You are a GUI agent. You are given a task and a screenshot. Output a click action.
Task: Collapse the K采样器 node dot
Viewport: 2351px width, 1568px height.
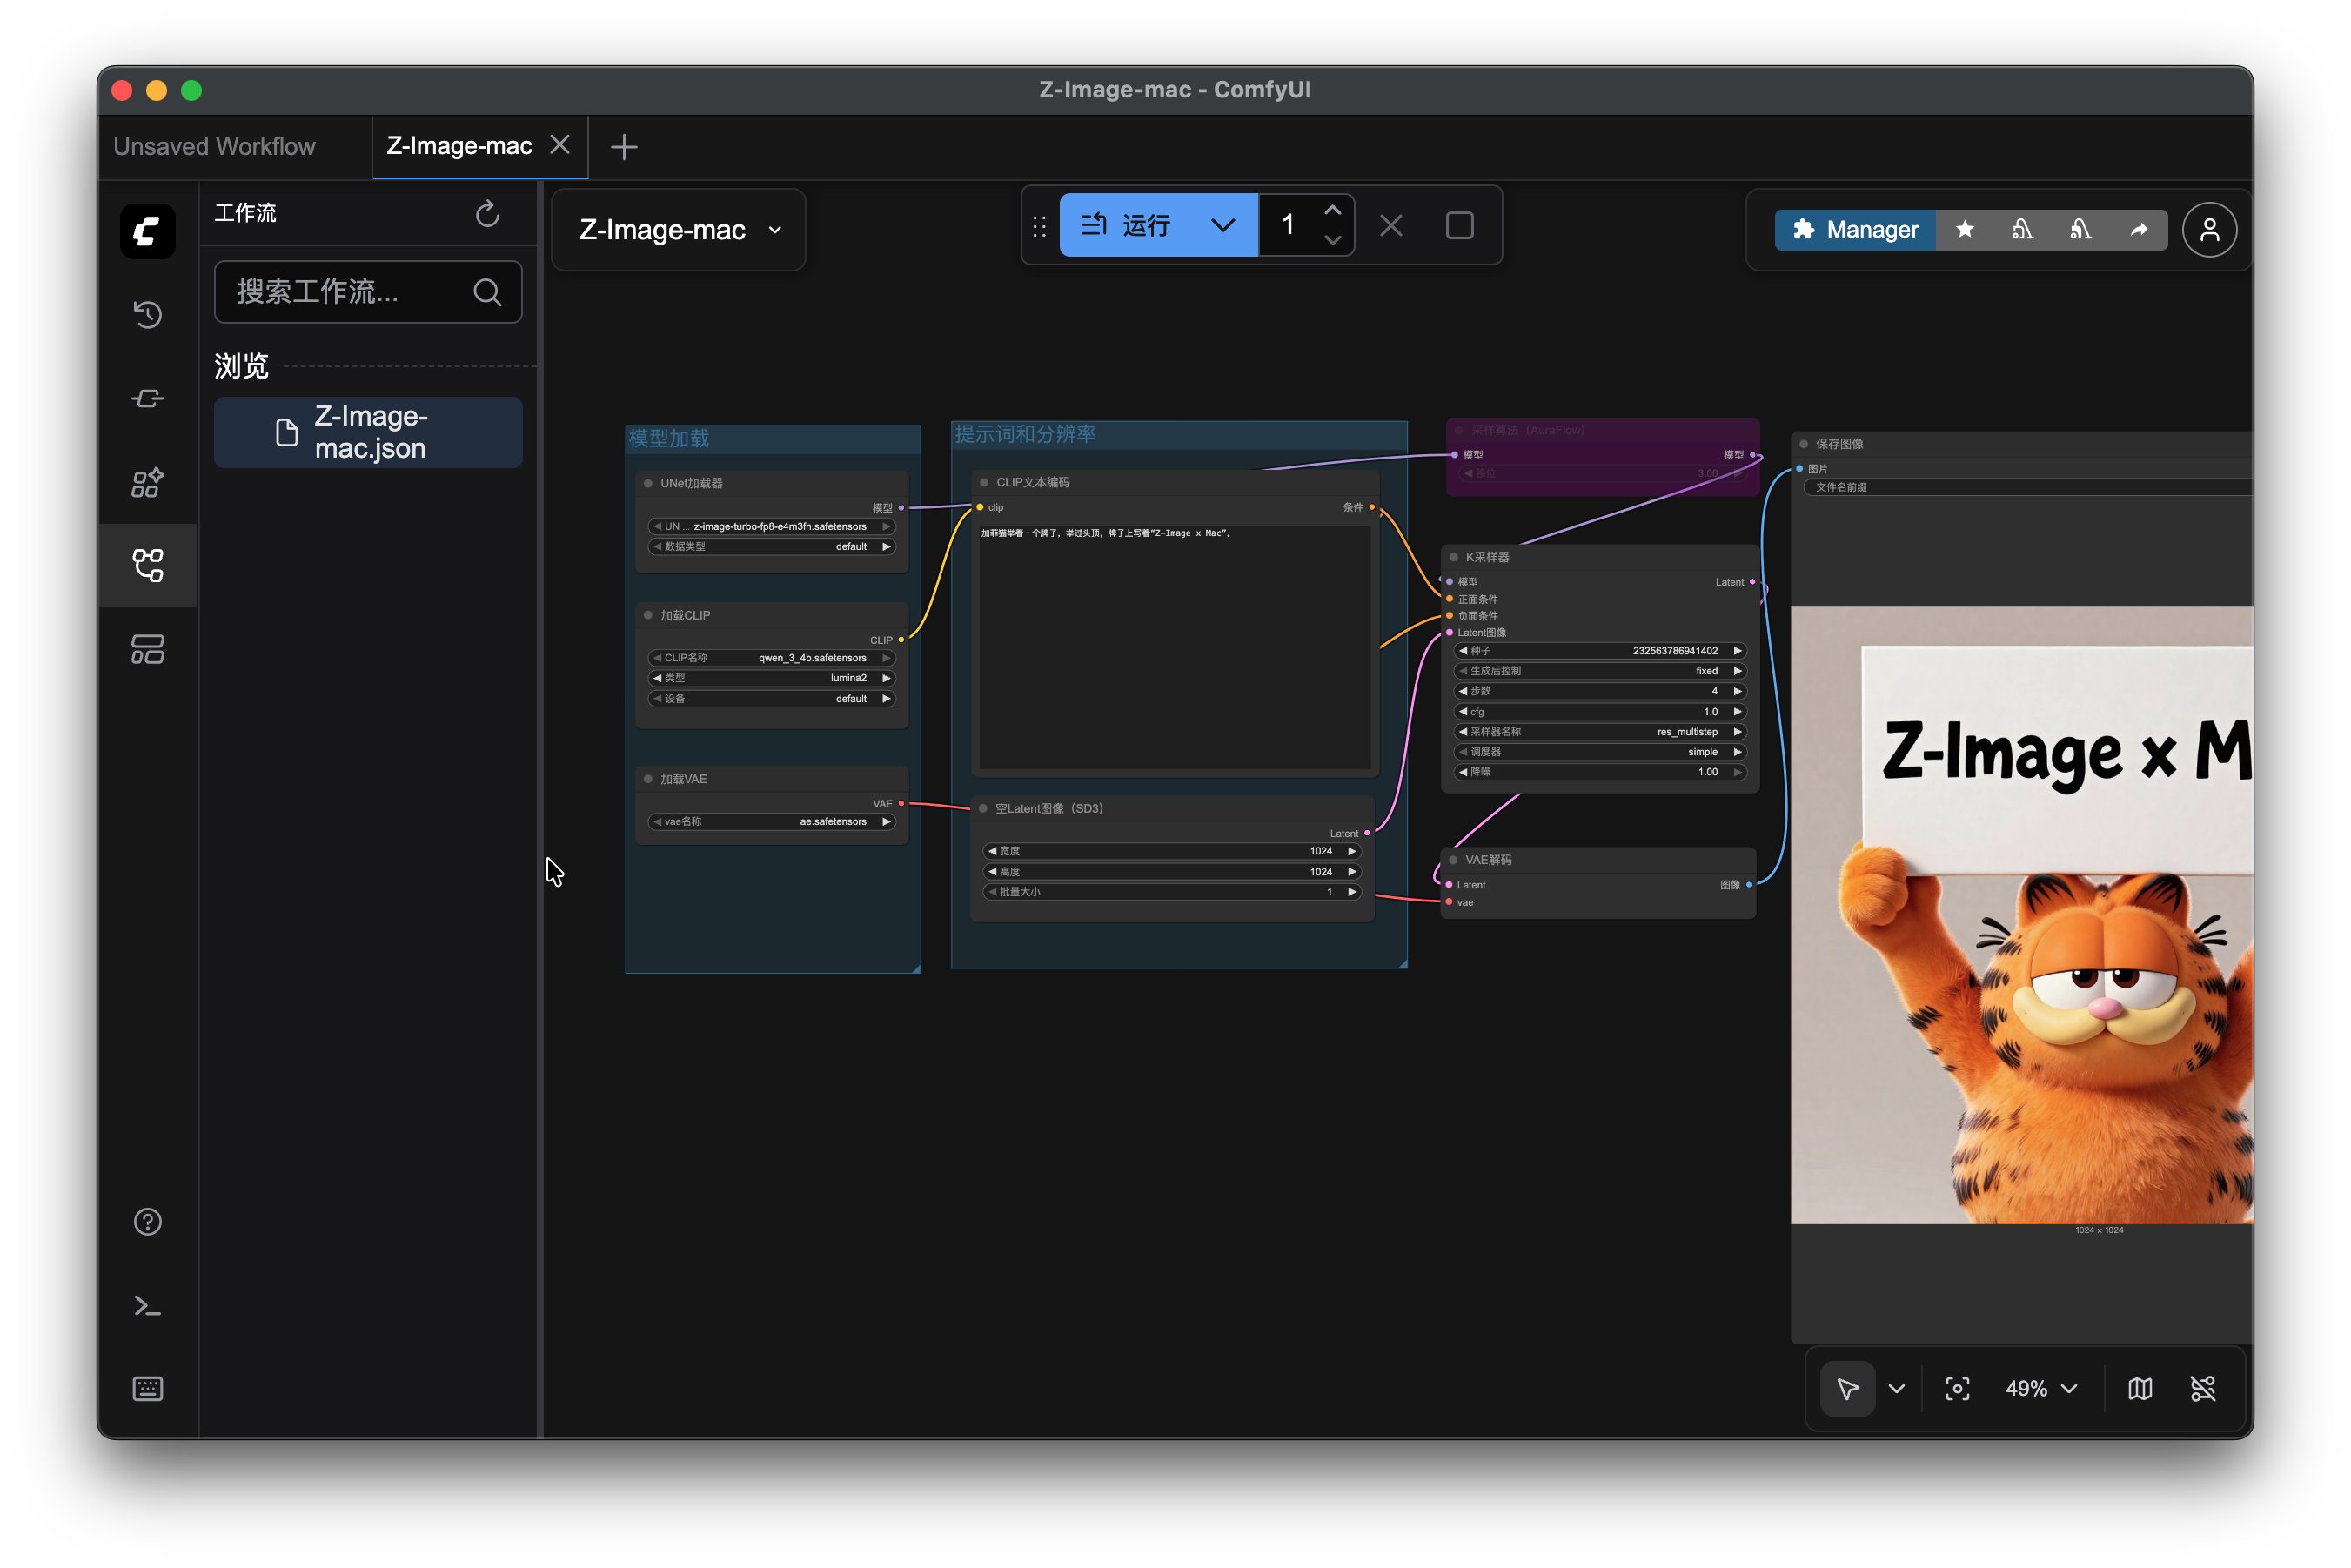click(1453, 557)
